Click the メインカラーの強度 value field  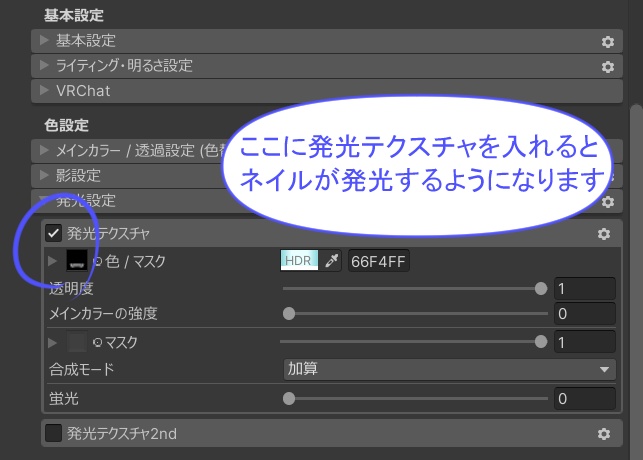(x=584, y=314)
